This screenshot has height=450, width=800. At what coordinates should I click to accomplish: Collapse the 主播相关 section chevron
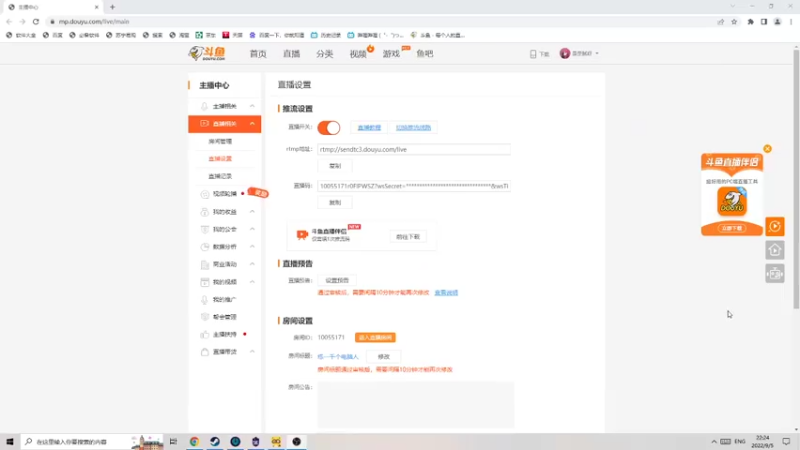(252, 106)
